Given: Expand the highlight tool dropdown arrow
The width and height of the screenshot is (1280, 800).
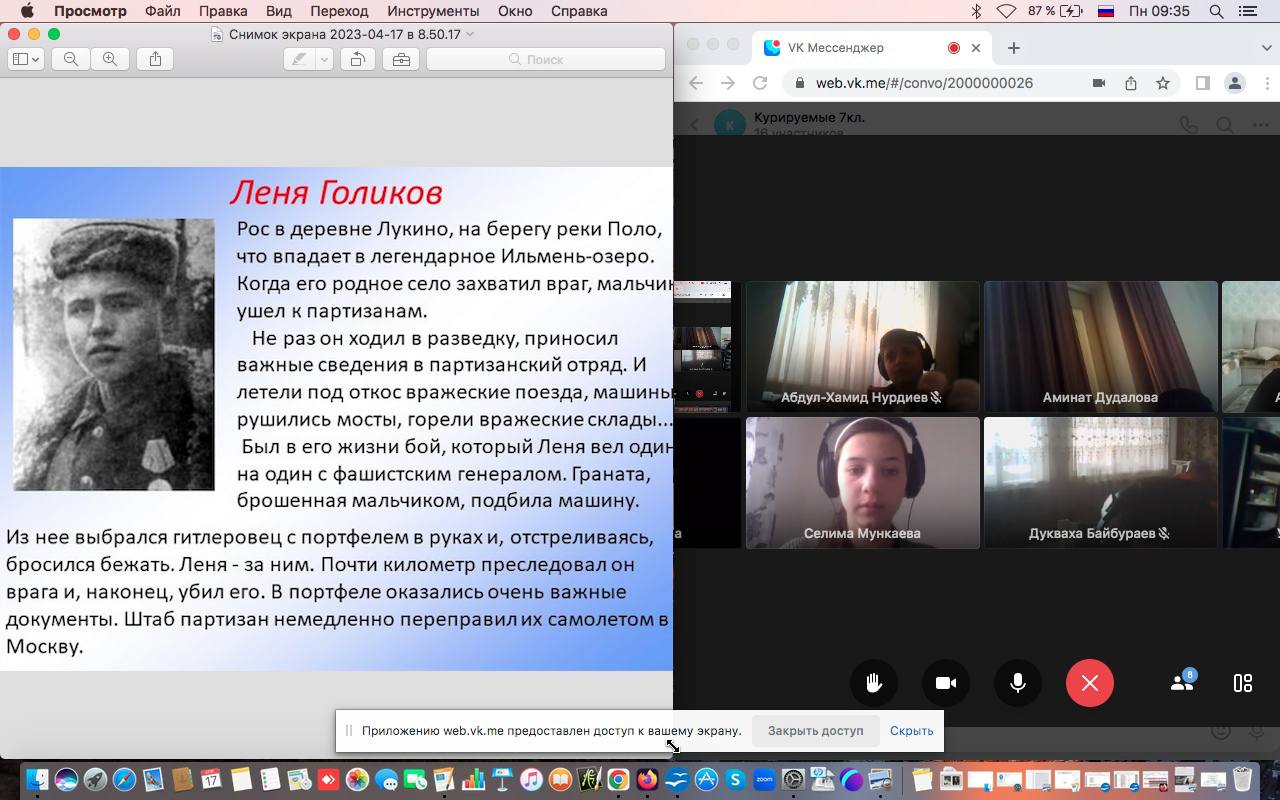Looking at the screenshot, I should click(324, 60).
